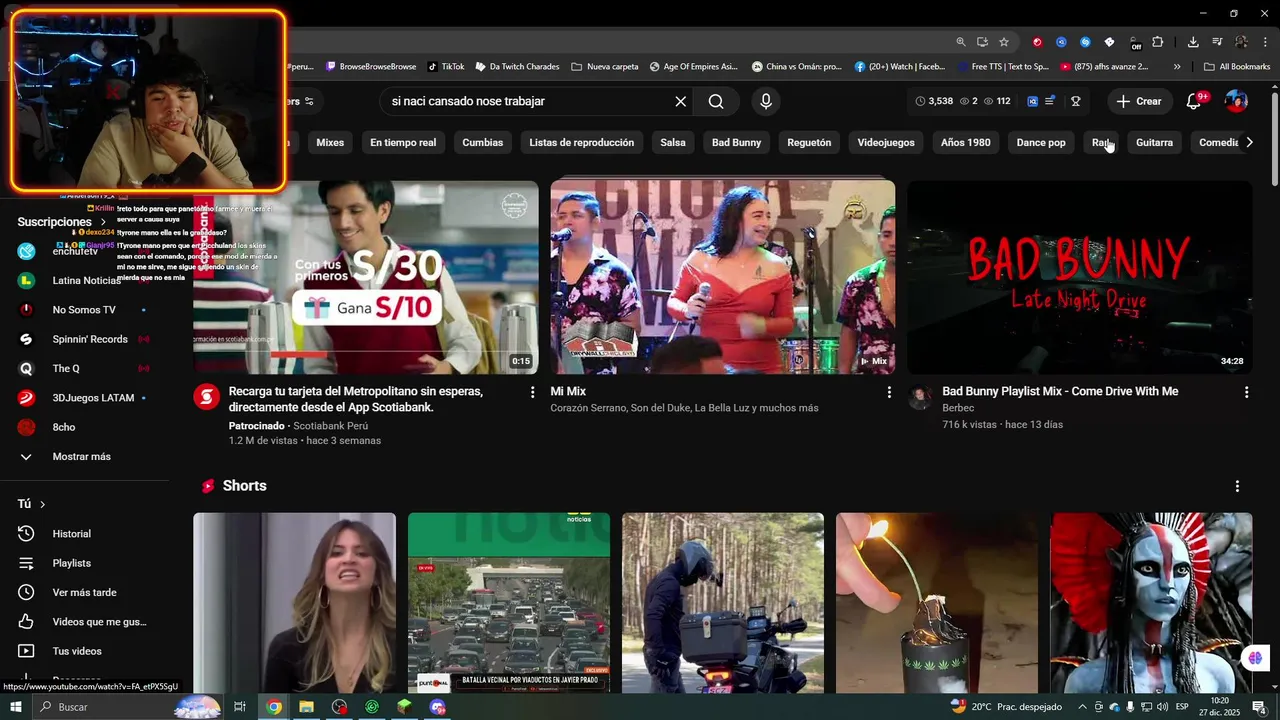
Task: Click the magnifier search button
Action: point(716,101)
